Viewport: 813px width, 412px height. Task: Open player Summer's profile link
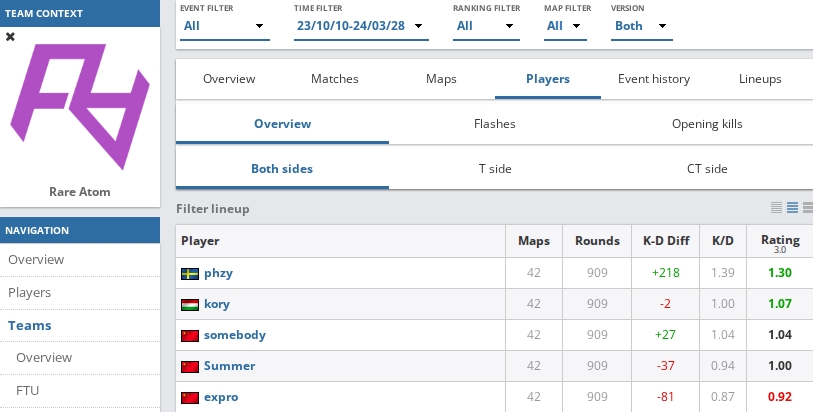pyautogui.click(x=230, y=366)
